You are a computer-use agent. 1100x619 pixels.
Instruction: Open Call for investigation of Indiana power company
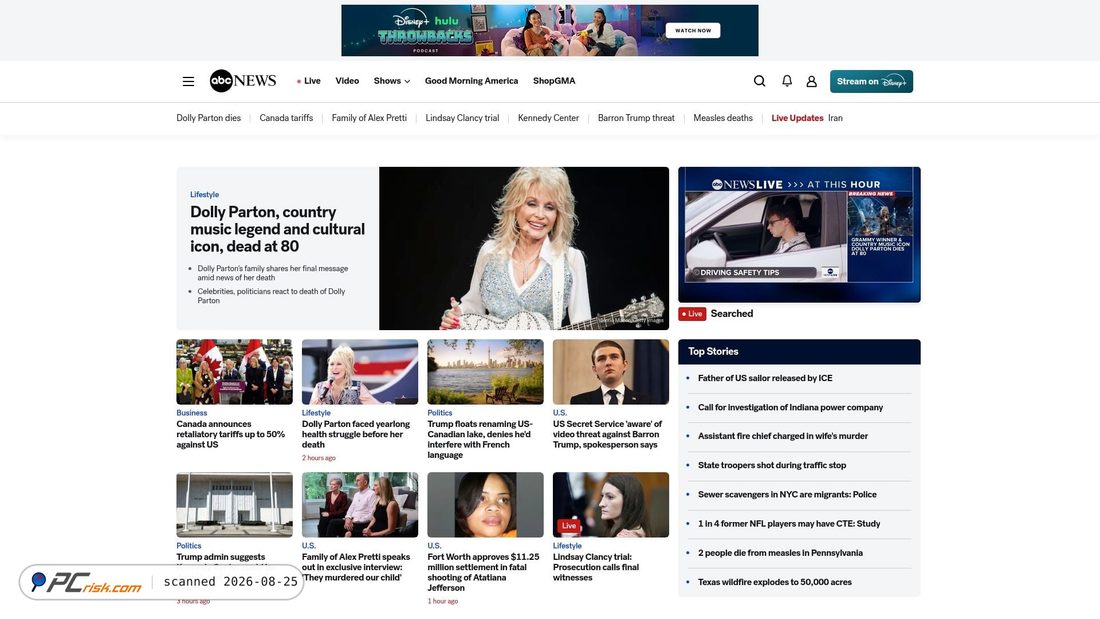[790, 408]
